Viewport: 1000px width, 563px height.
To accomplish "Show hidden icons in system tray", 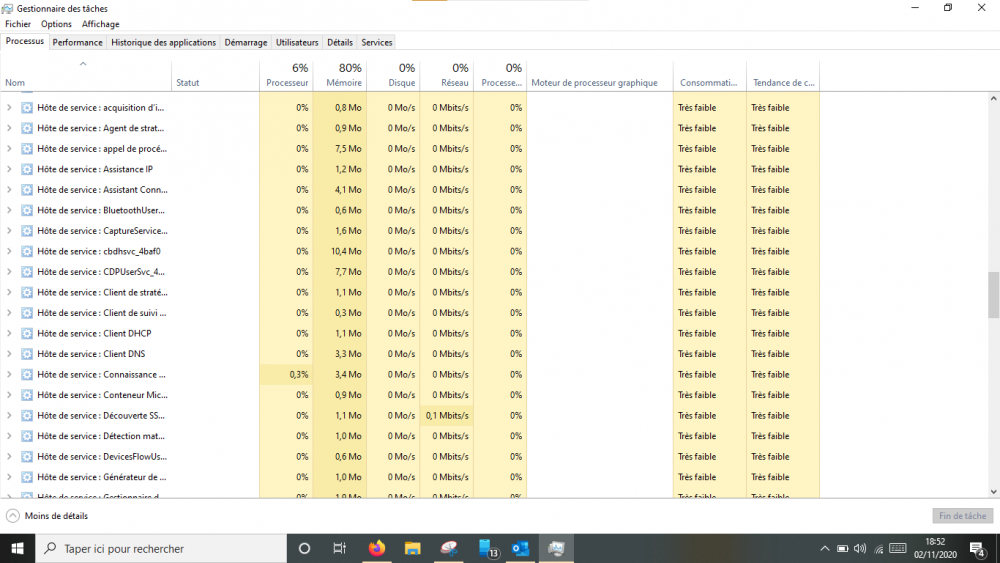I will (825, 549).
